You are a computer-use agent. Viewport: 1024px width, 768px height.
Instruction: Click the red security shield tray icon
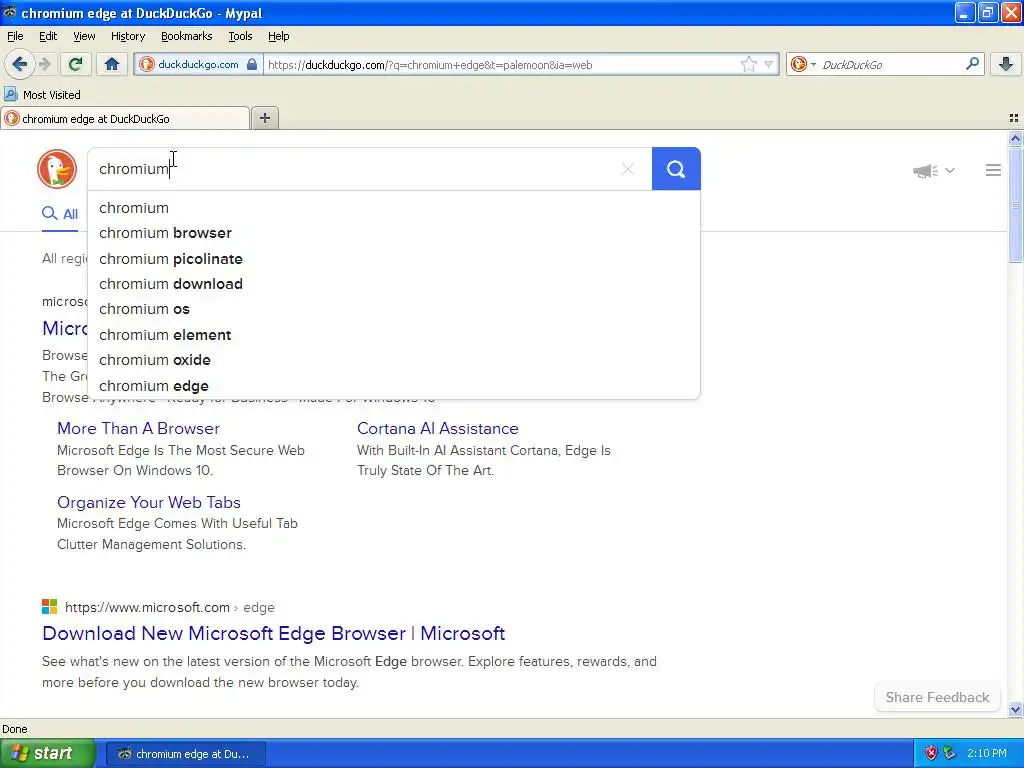coord(931,753)
